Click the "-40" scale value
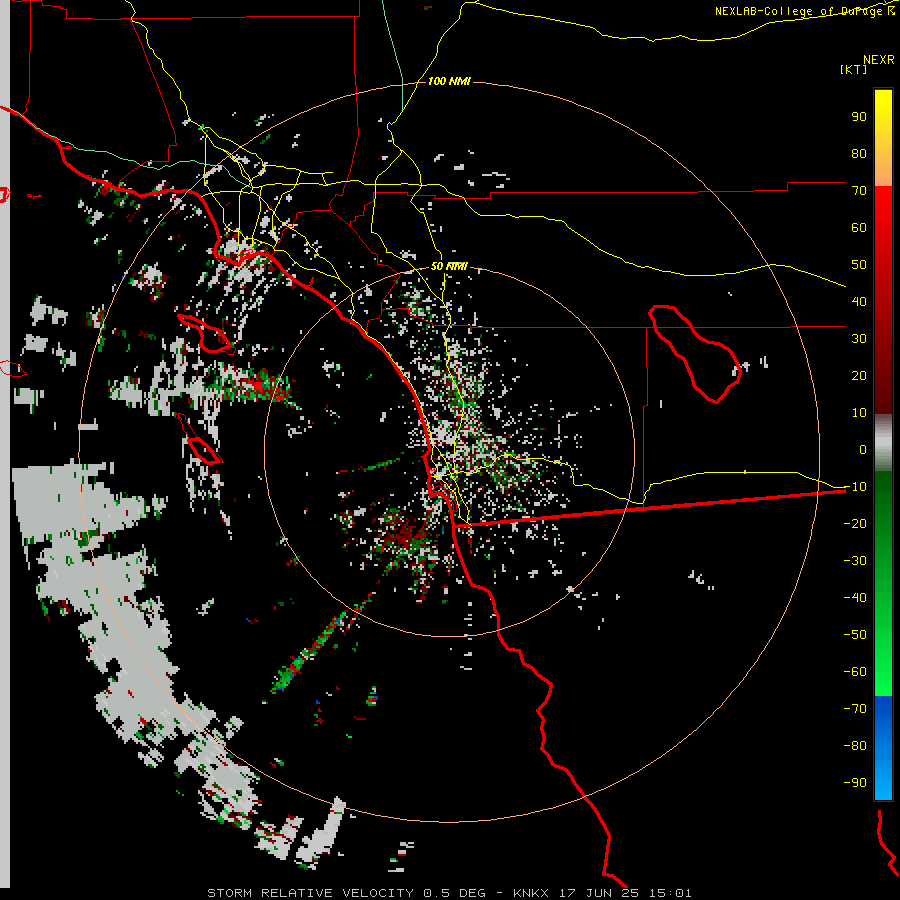 (x=855, y=598)
